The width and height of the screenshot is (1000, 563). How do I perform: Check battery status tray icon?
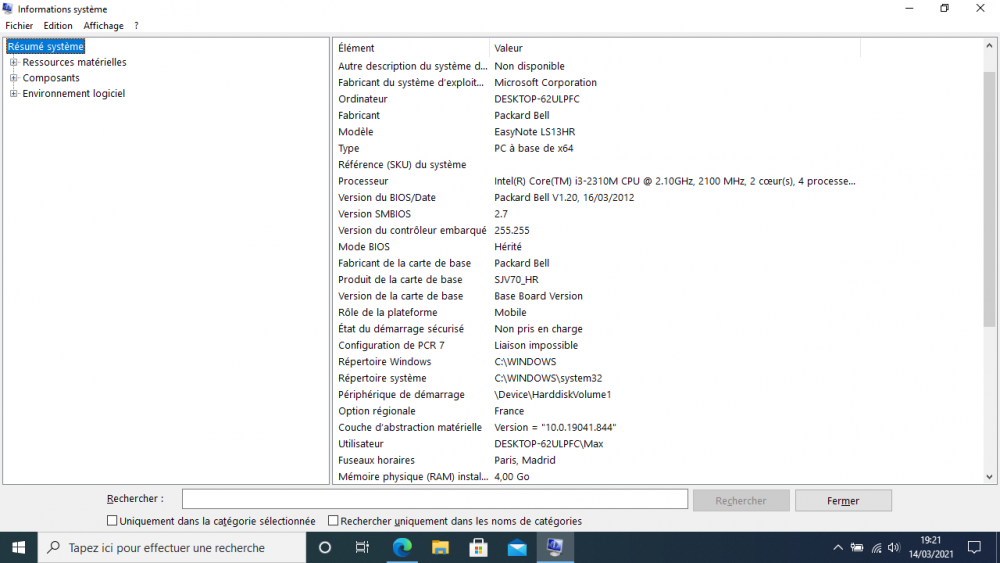point(857,547)
